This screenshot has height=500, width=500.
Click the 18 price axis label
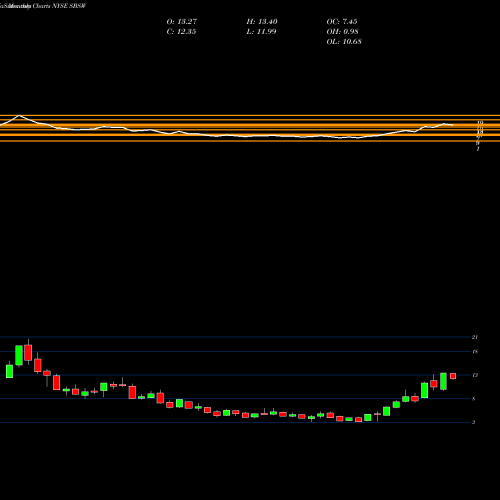[x=475, y=351]
